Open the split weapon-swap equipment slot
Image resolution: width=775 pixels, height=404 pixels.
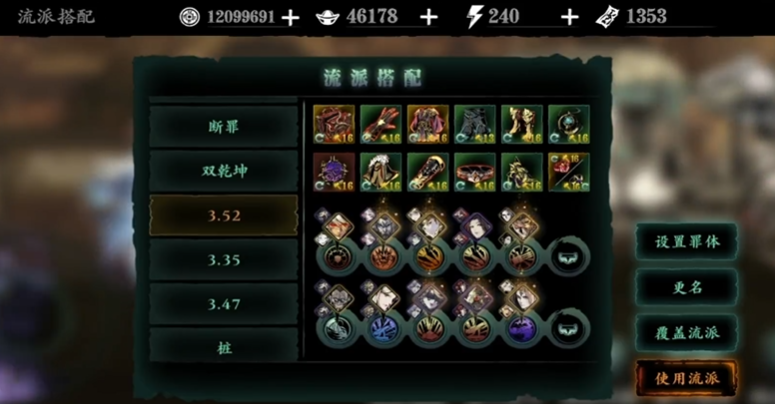[x=568, y=172]
